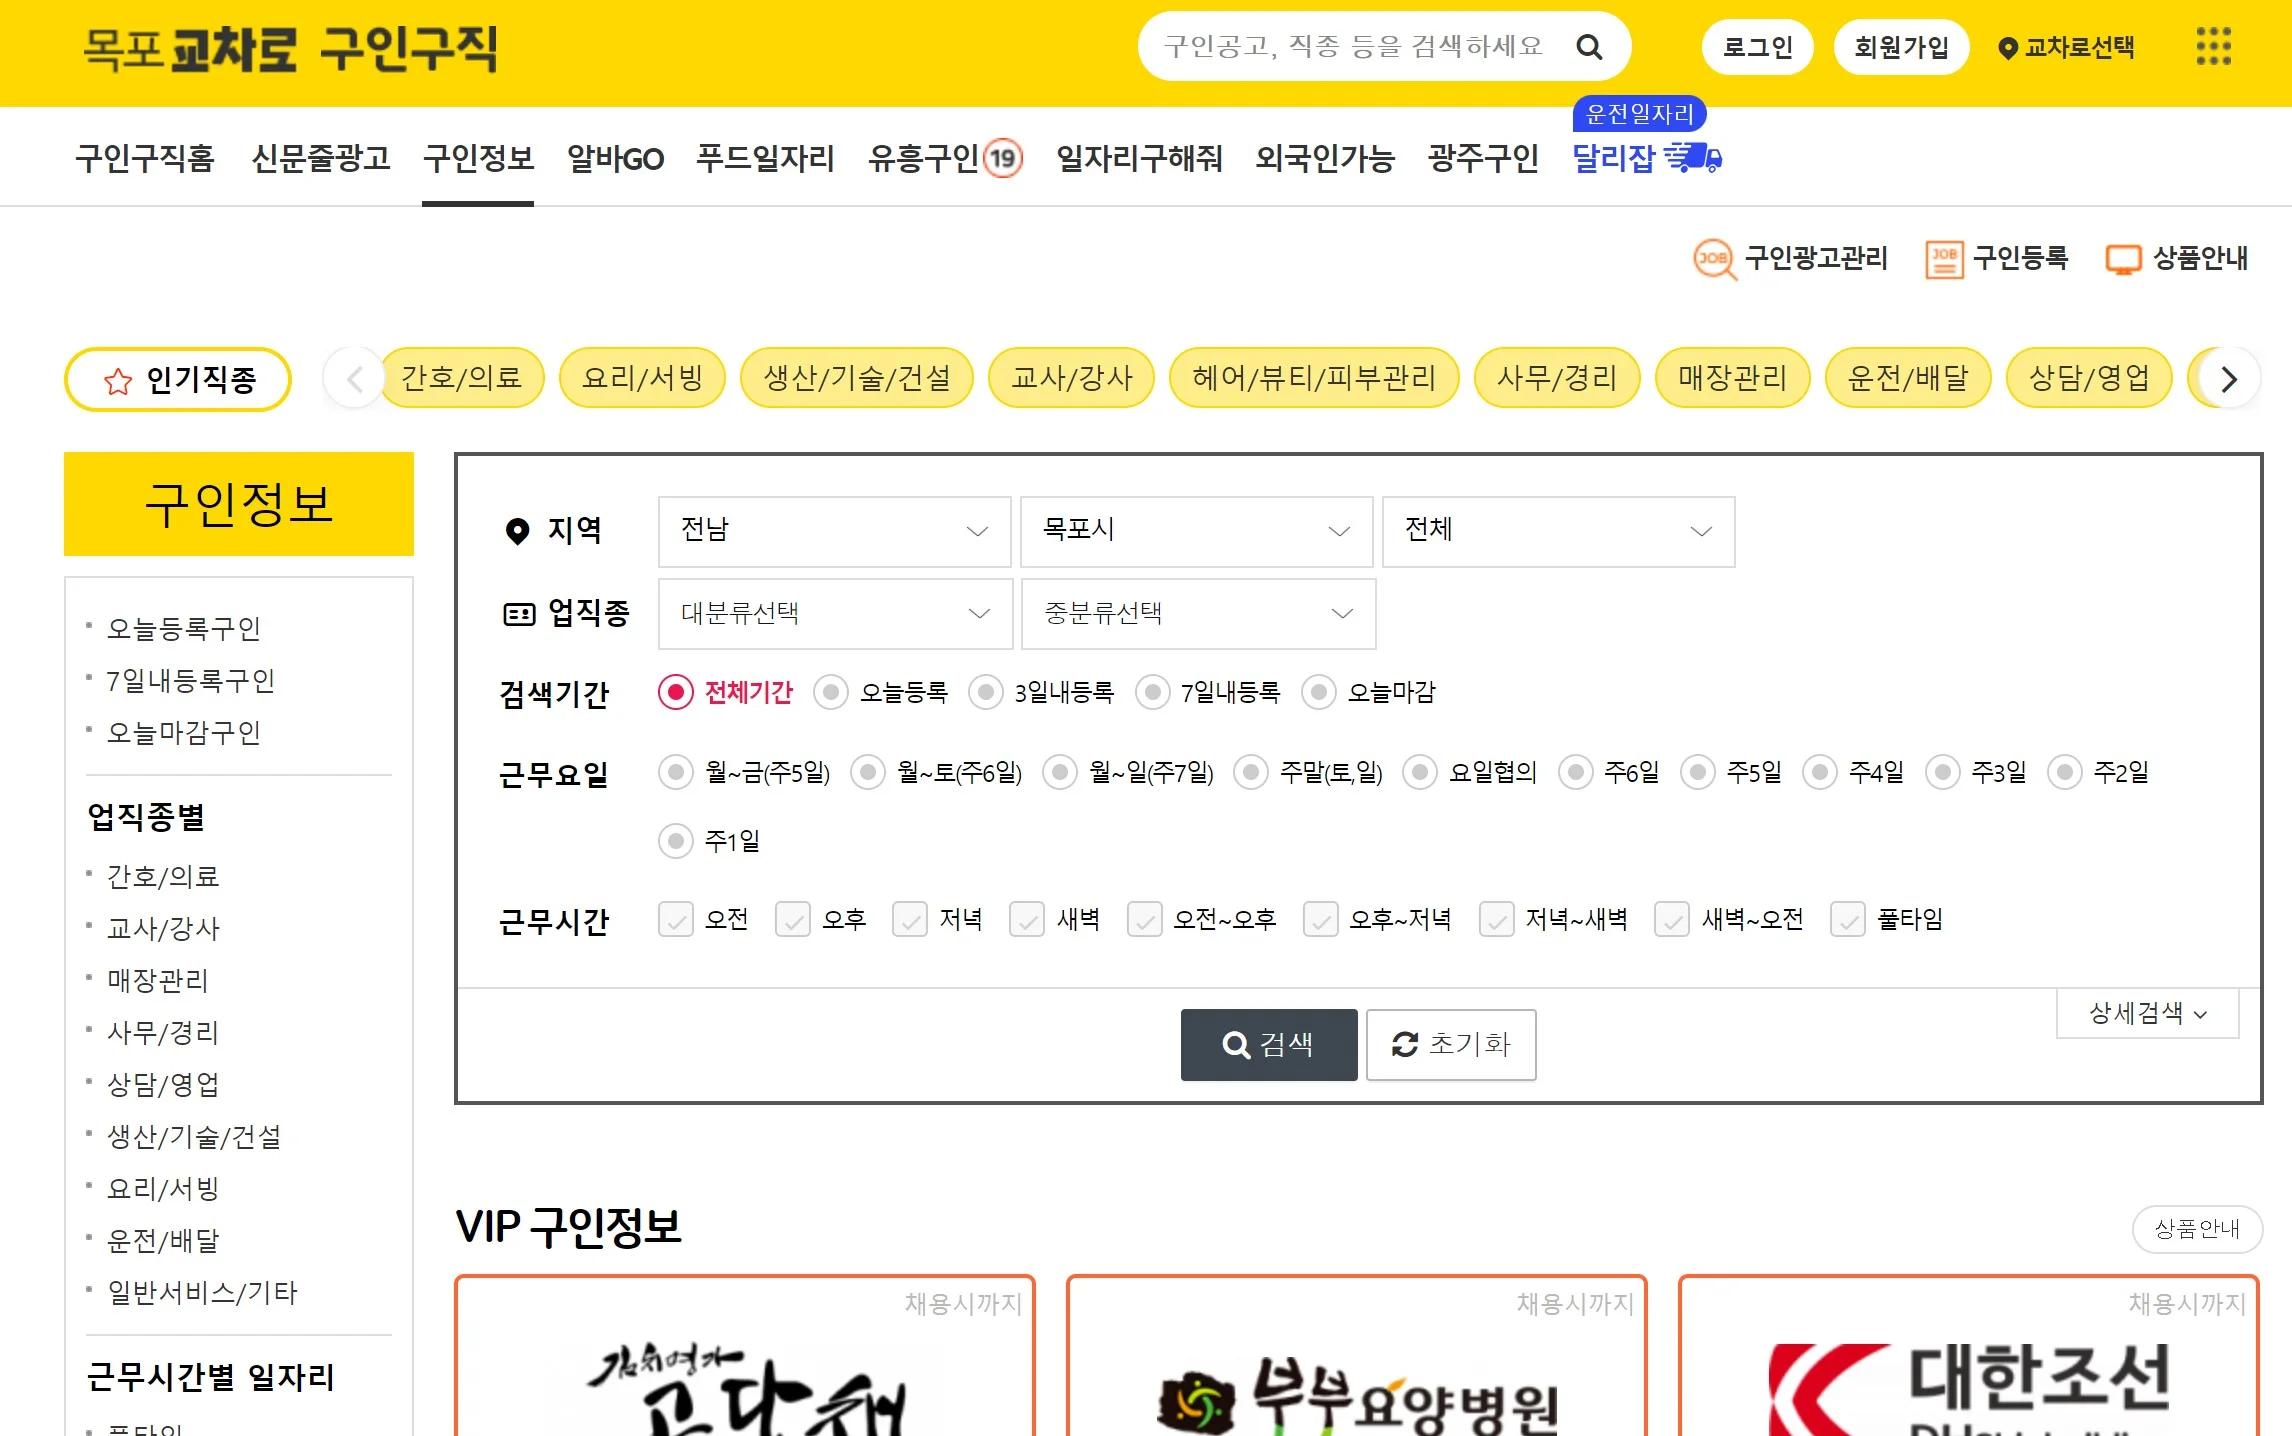Image resolution: width=2292 pixels, height=1436 pixels.
Task: Click the 구인등록 JOB document icon
Action: 1943,259
